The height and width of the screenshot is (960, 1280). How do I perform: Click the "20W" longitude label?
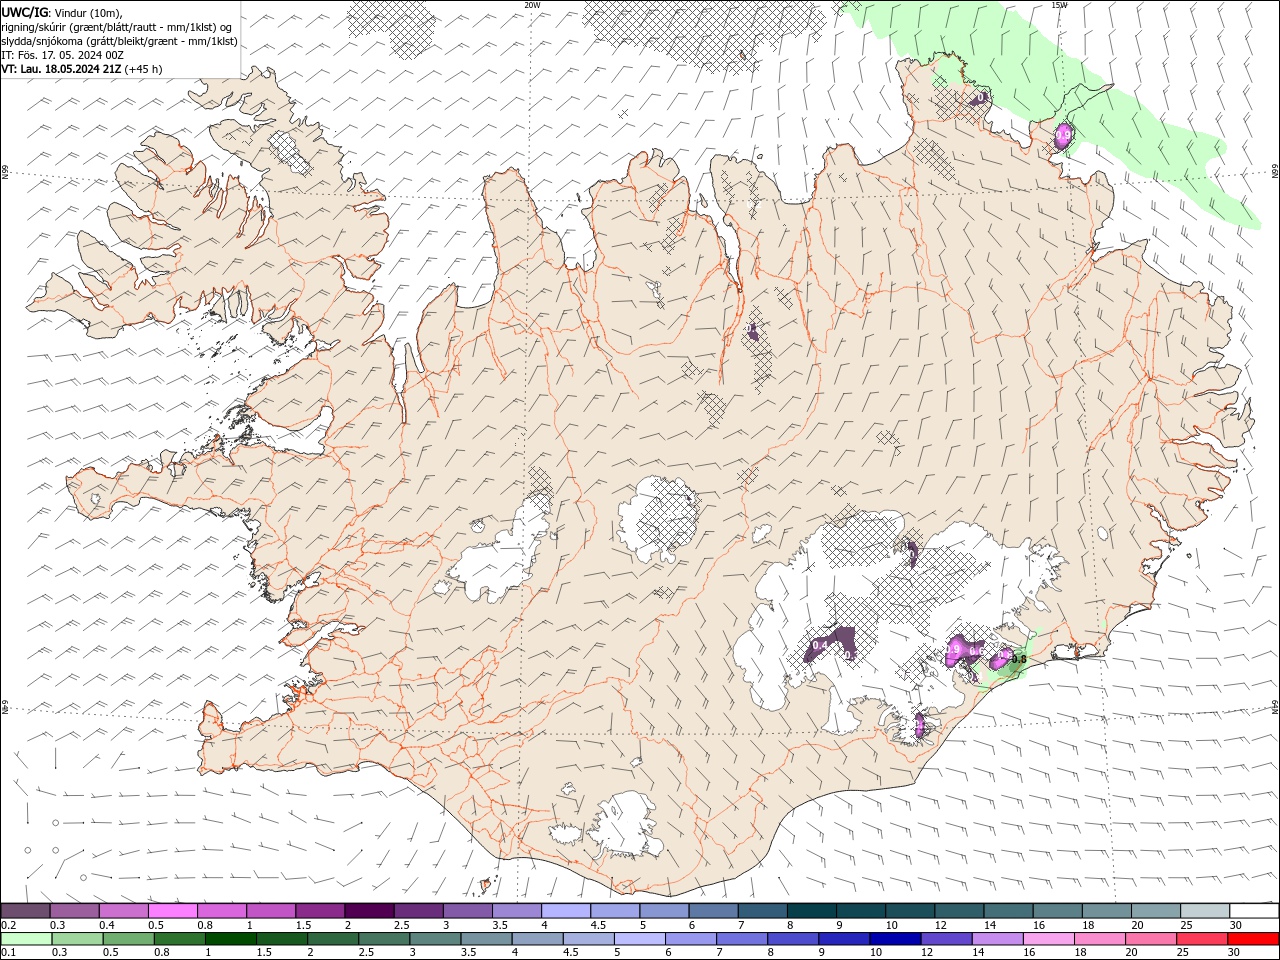point(533,5)
